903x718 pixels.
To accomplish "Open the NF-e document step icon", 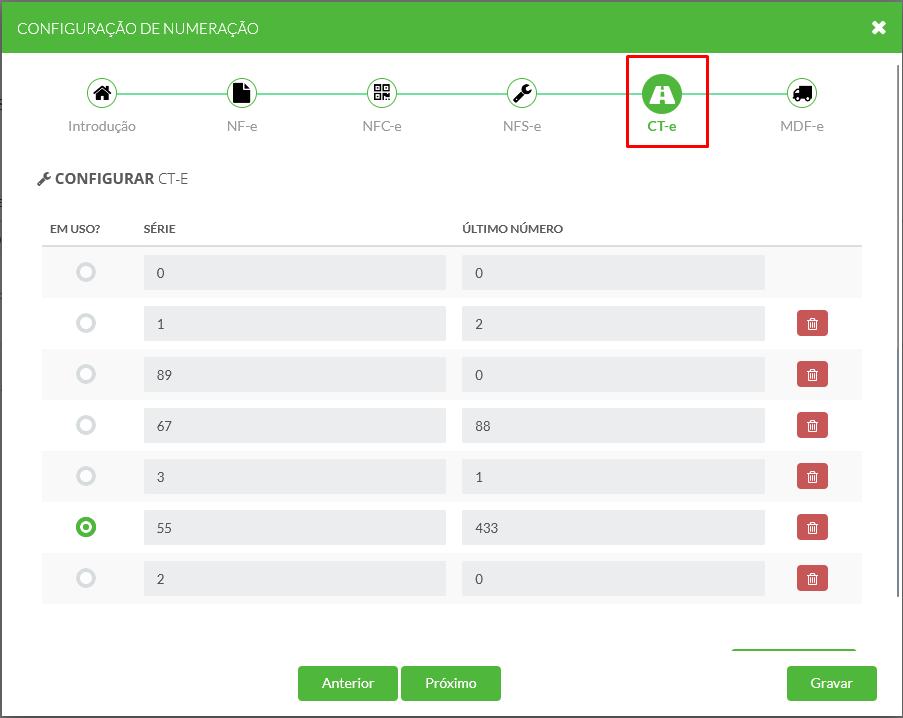I will (242, 93).
